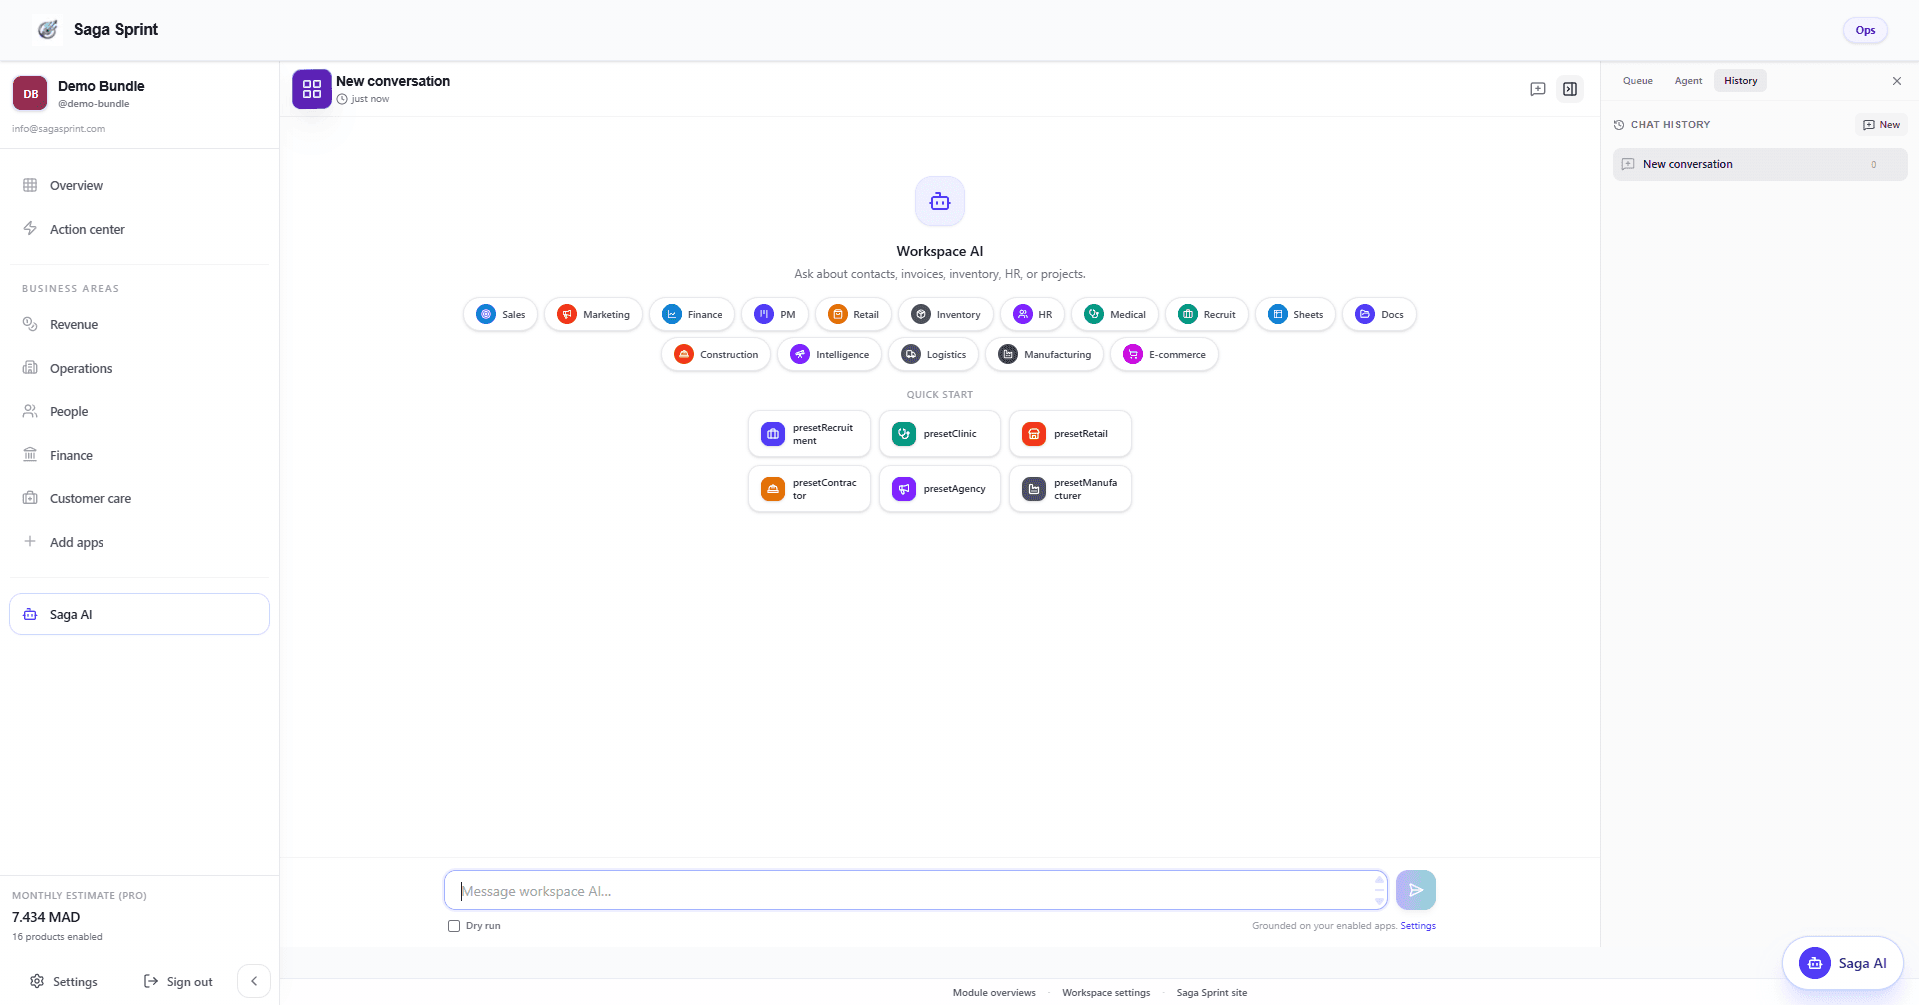Click the send message arrow button

coord(1416,890)
